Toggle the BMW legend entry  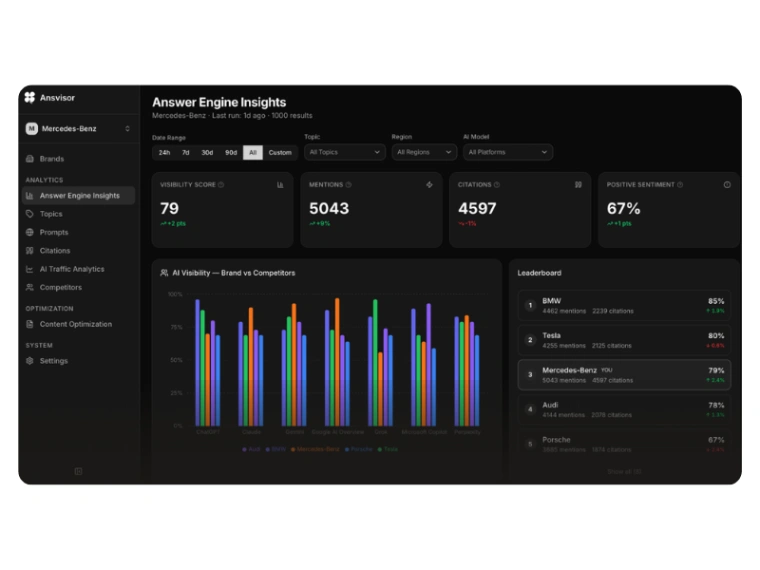click(x=276, y=449)
